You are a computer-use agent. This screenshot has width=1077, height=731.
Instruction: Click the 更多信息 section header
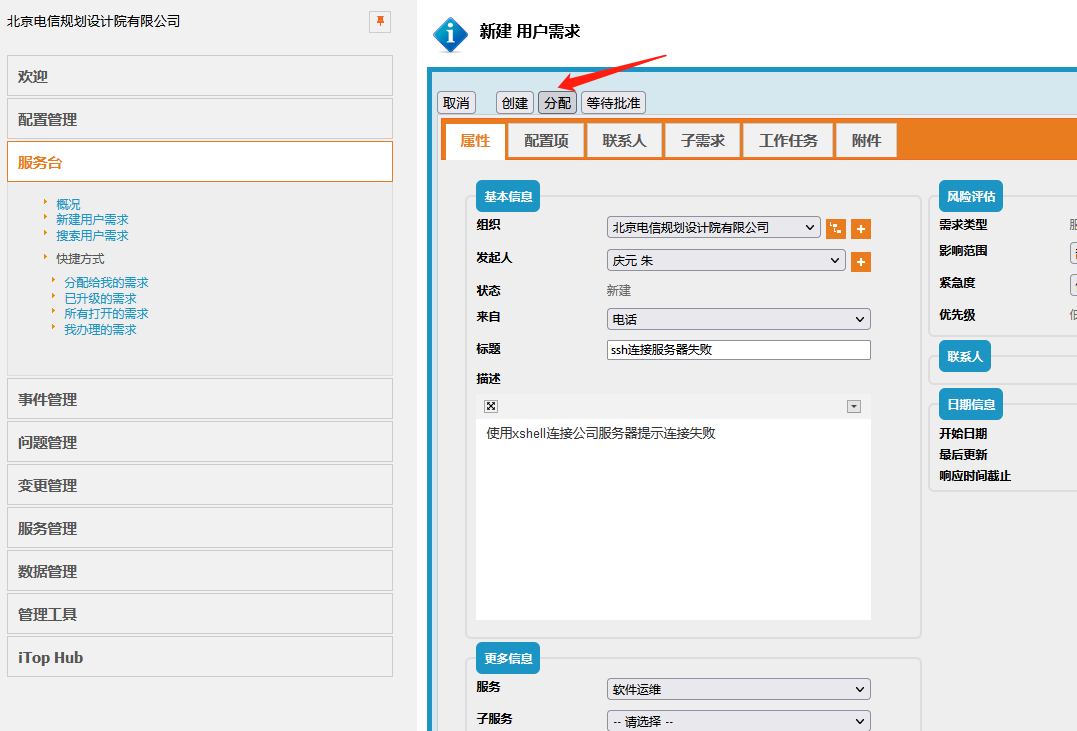click(x=508, y=658)
